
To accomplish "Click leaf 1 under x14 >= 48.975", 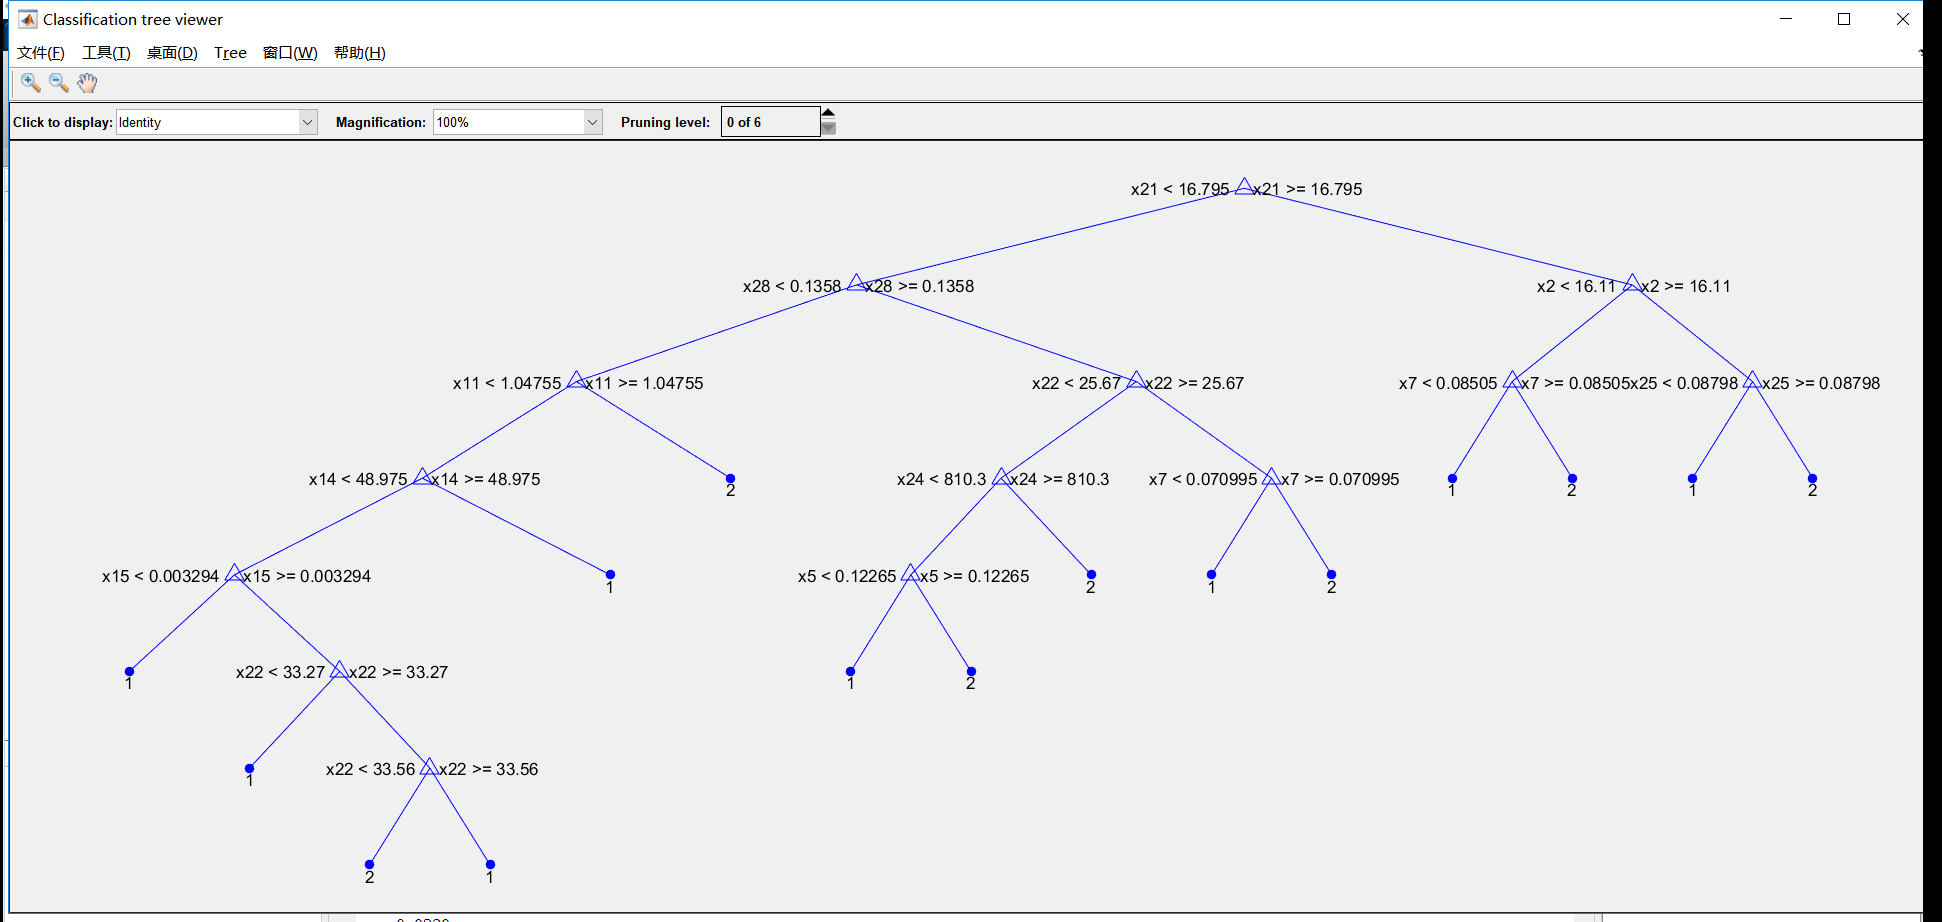I will click(x=610, y=575).
